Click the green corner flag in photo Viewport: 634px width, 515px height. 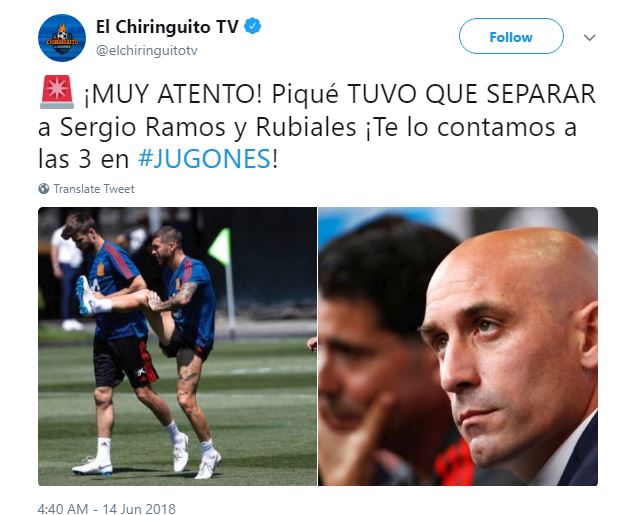[x=220, y=247]
